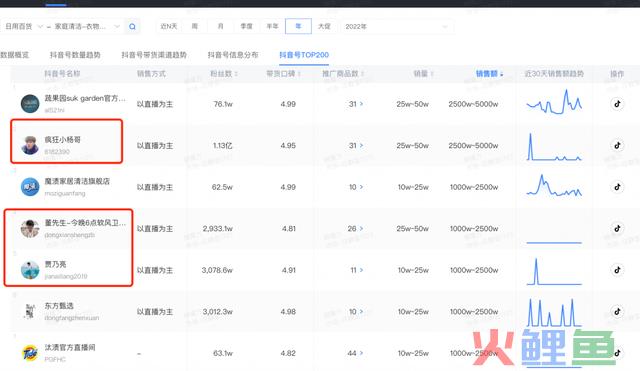Image resolution: width=640 pixels, height=371 pixels.
Task: Open 家庭清洁-衣物 subcategory dropdown
Action: coord(87,27)
